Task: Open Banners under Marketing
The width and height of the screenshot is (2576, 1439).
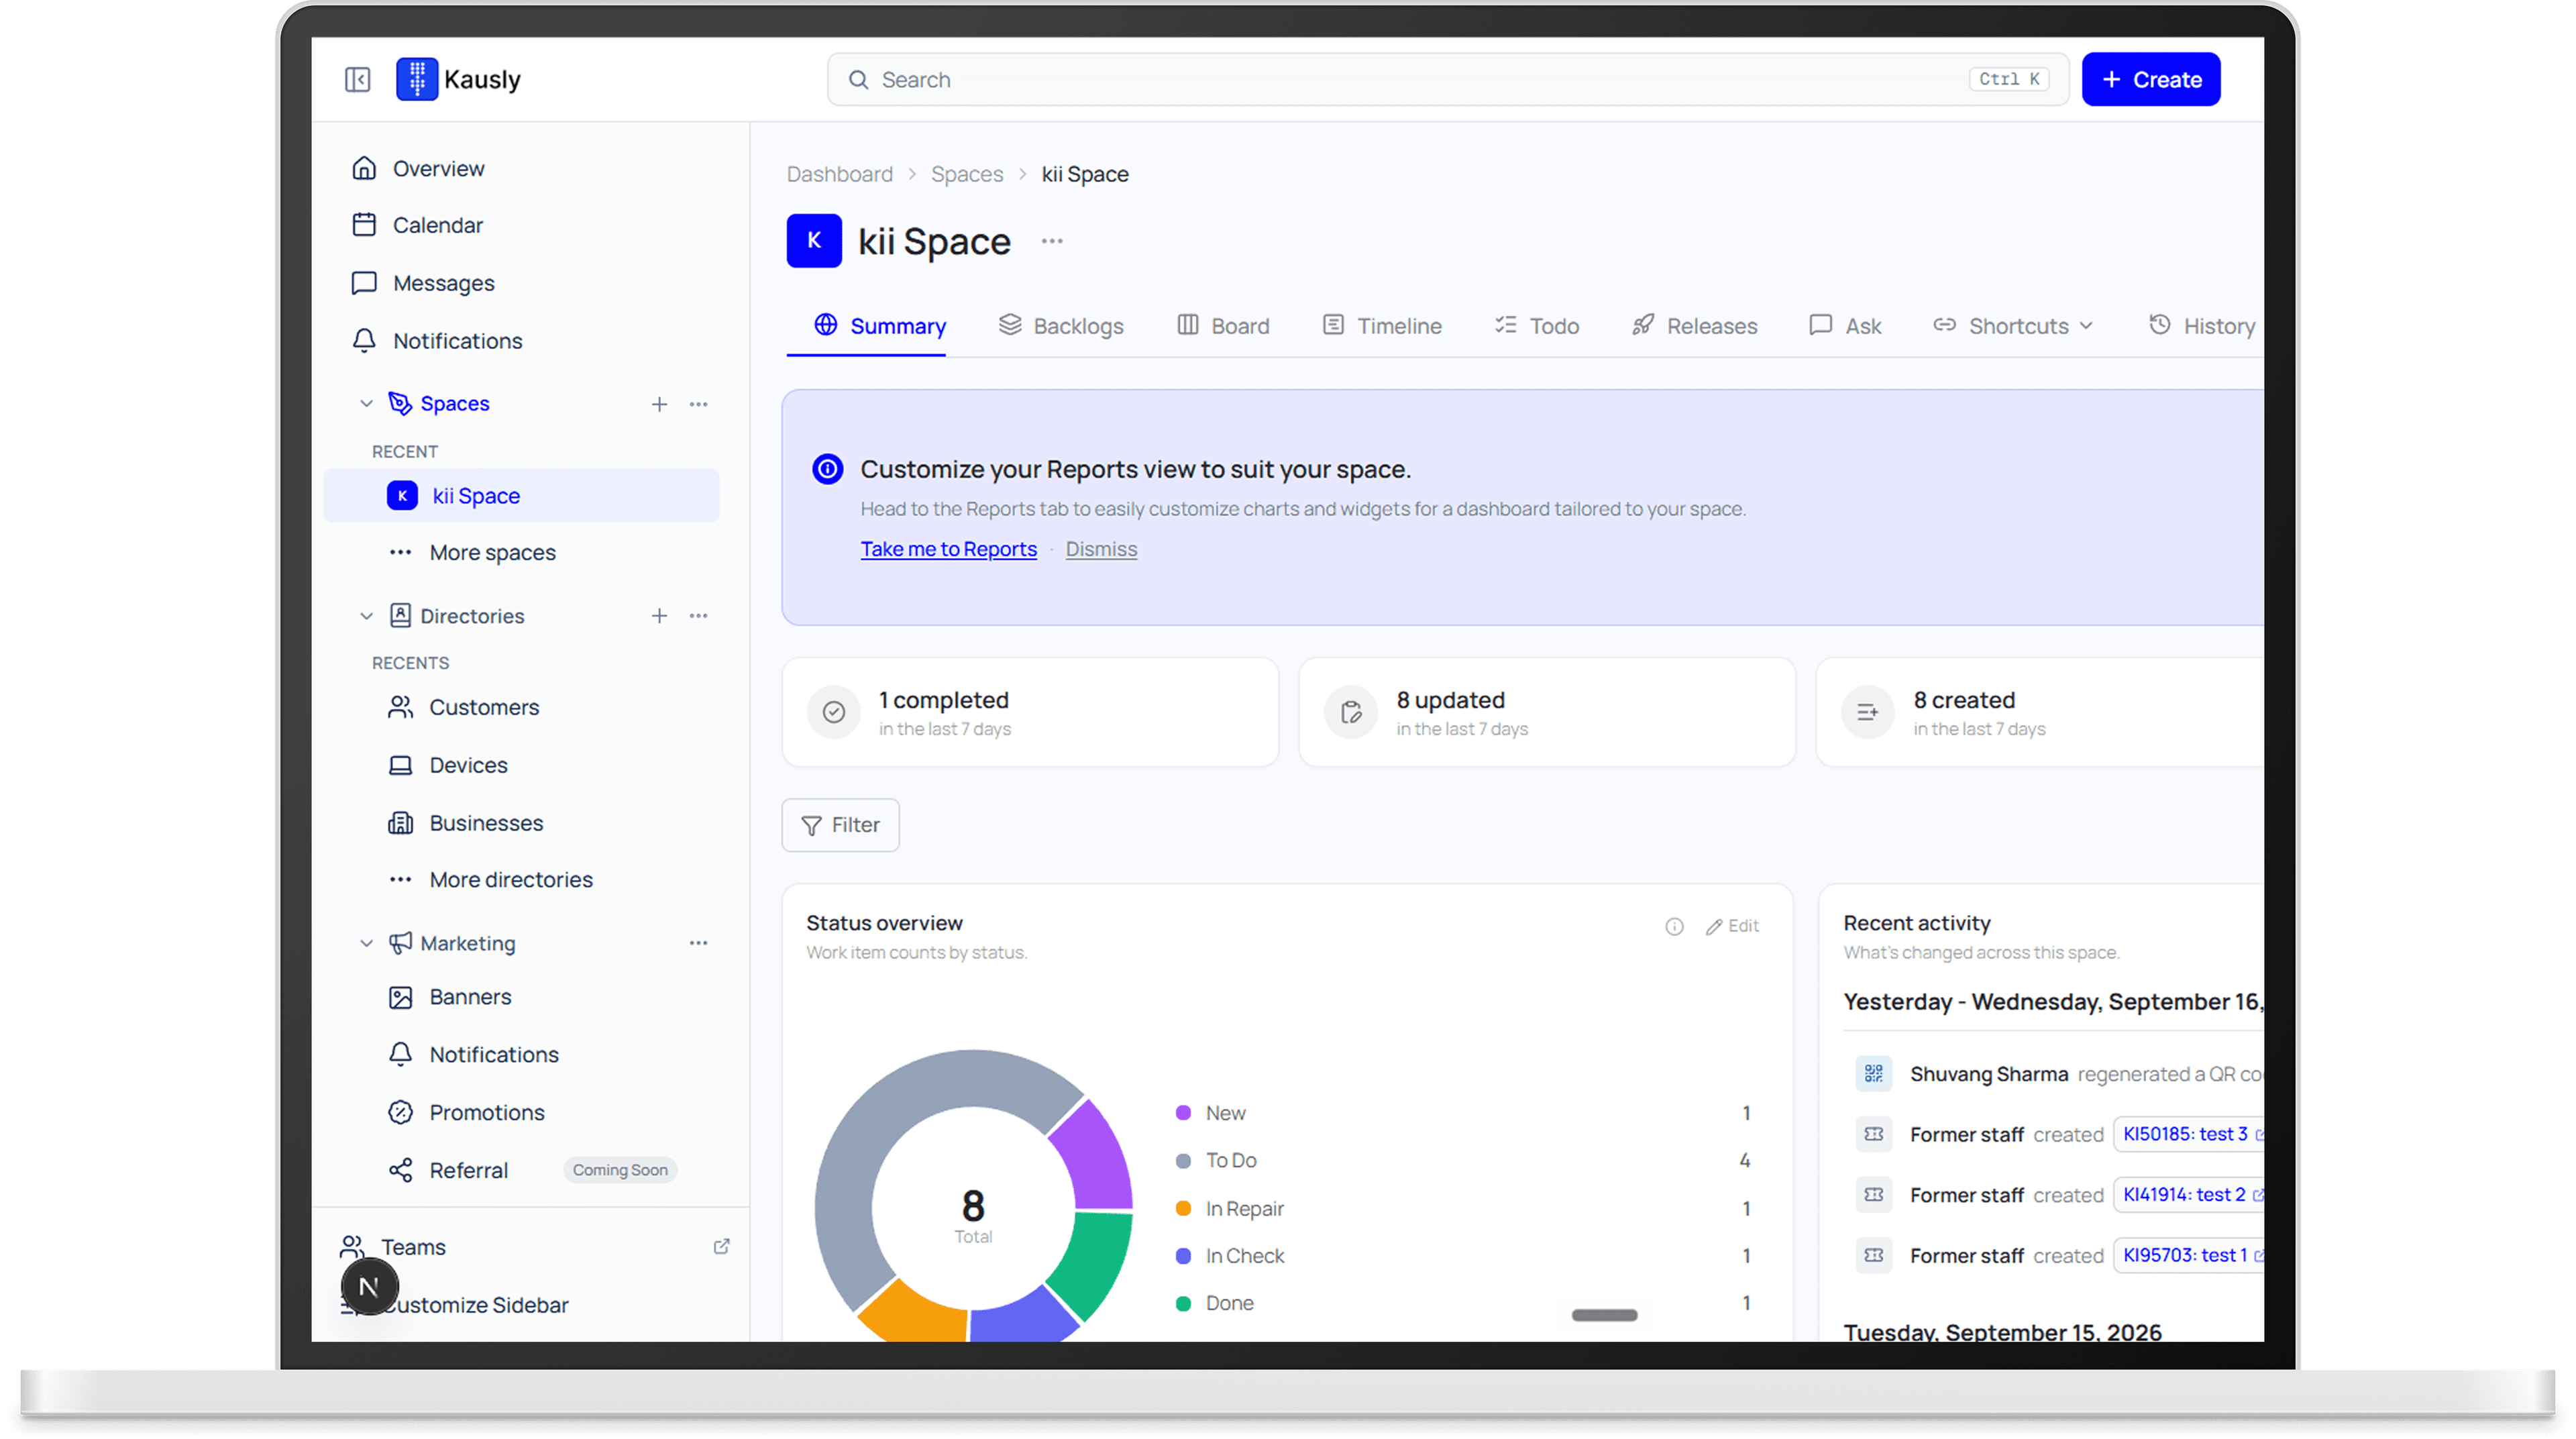Action: 470,997
